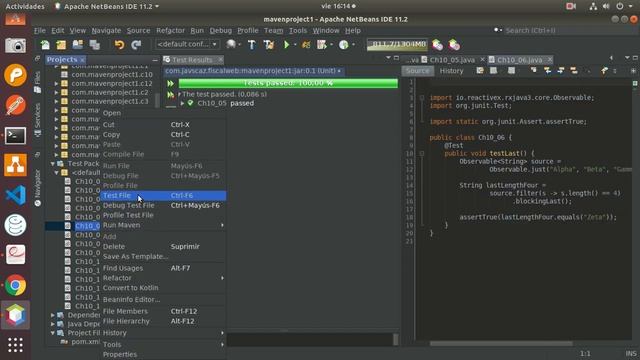Click editor Last Edit icon beside History

pos(480,71)
